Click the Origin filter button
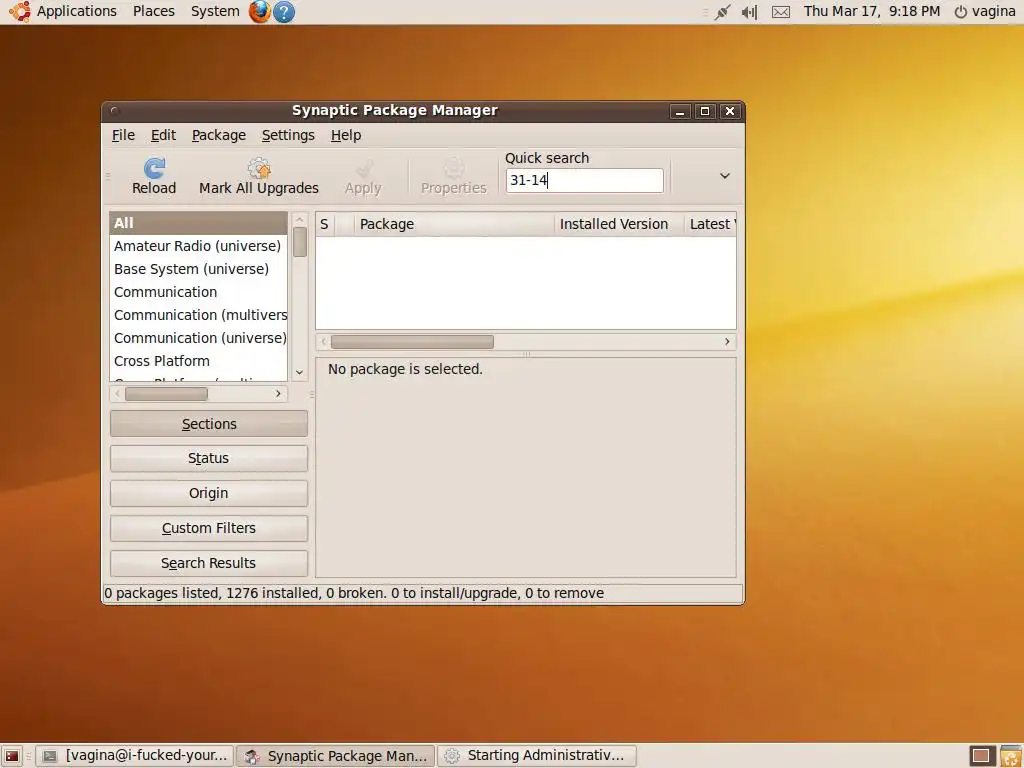The height and width of the screenshot is (768, 1024). 209,493
